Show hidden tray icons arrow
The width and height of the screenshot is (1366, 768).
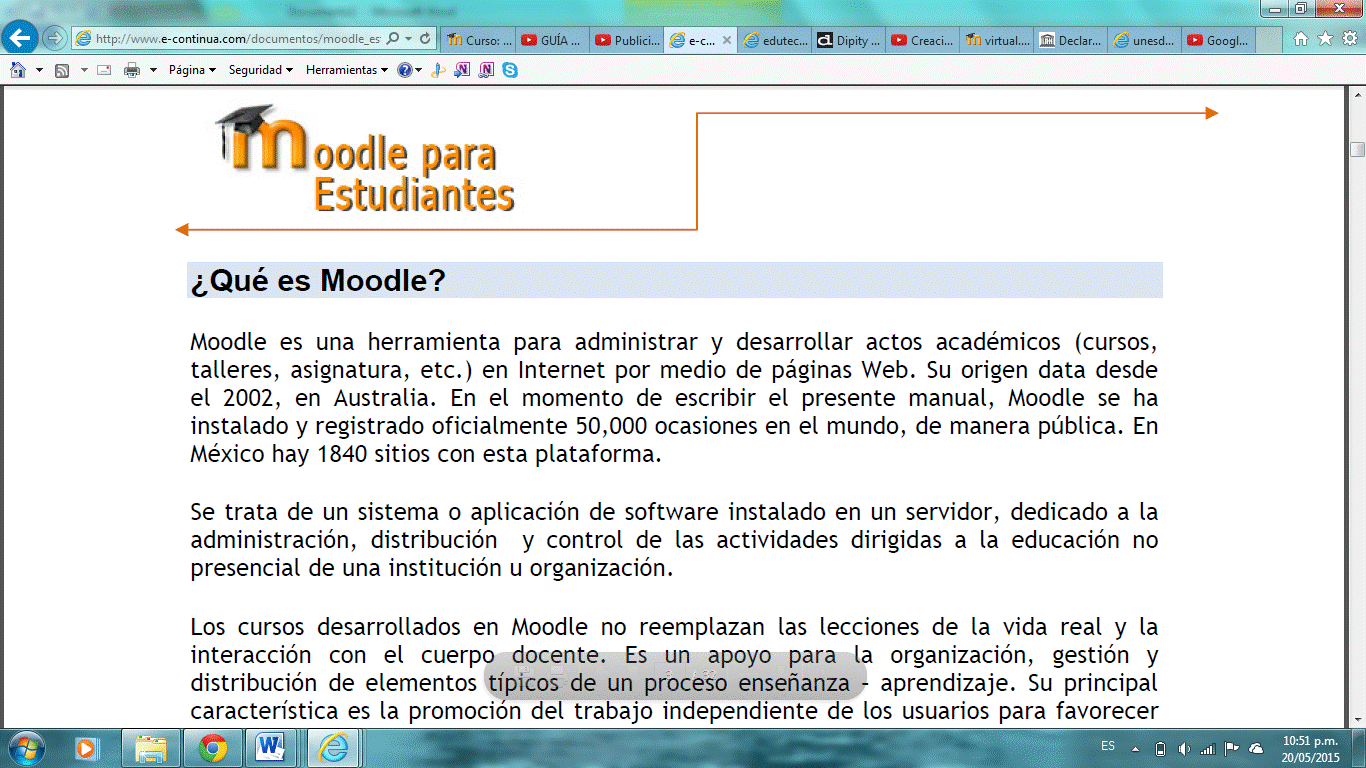(x=1135, y=749)
